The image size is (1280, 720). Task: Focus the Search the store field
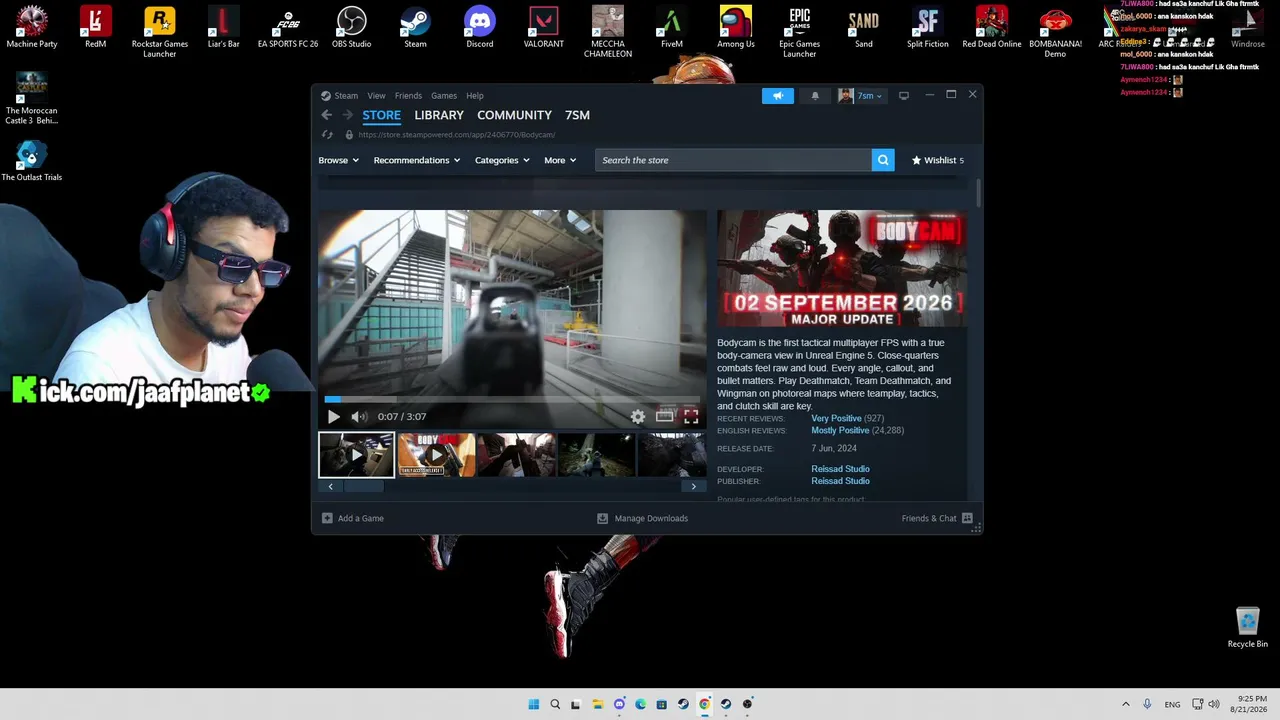pyautogui.click(x=733, y=160)
